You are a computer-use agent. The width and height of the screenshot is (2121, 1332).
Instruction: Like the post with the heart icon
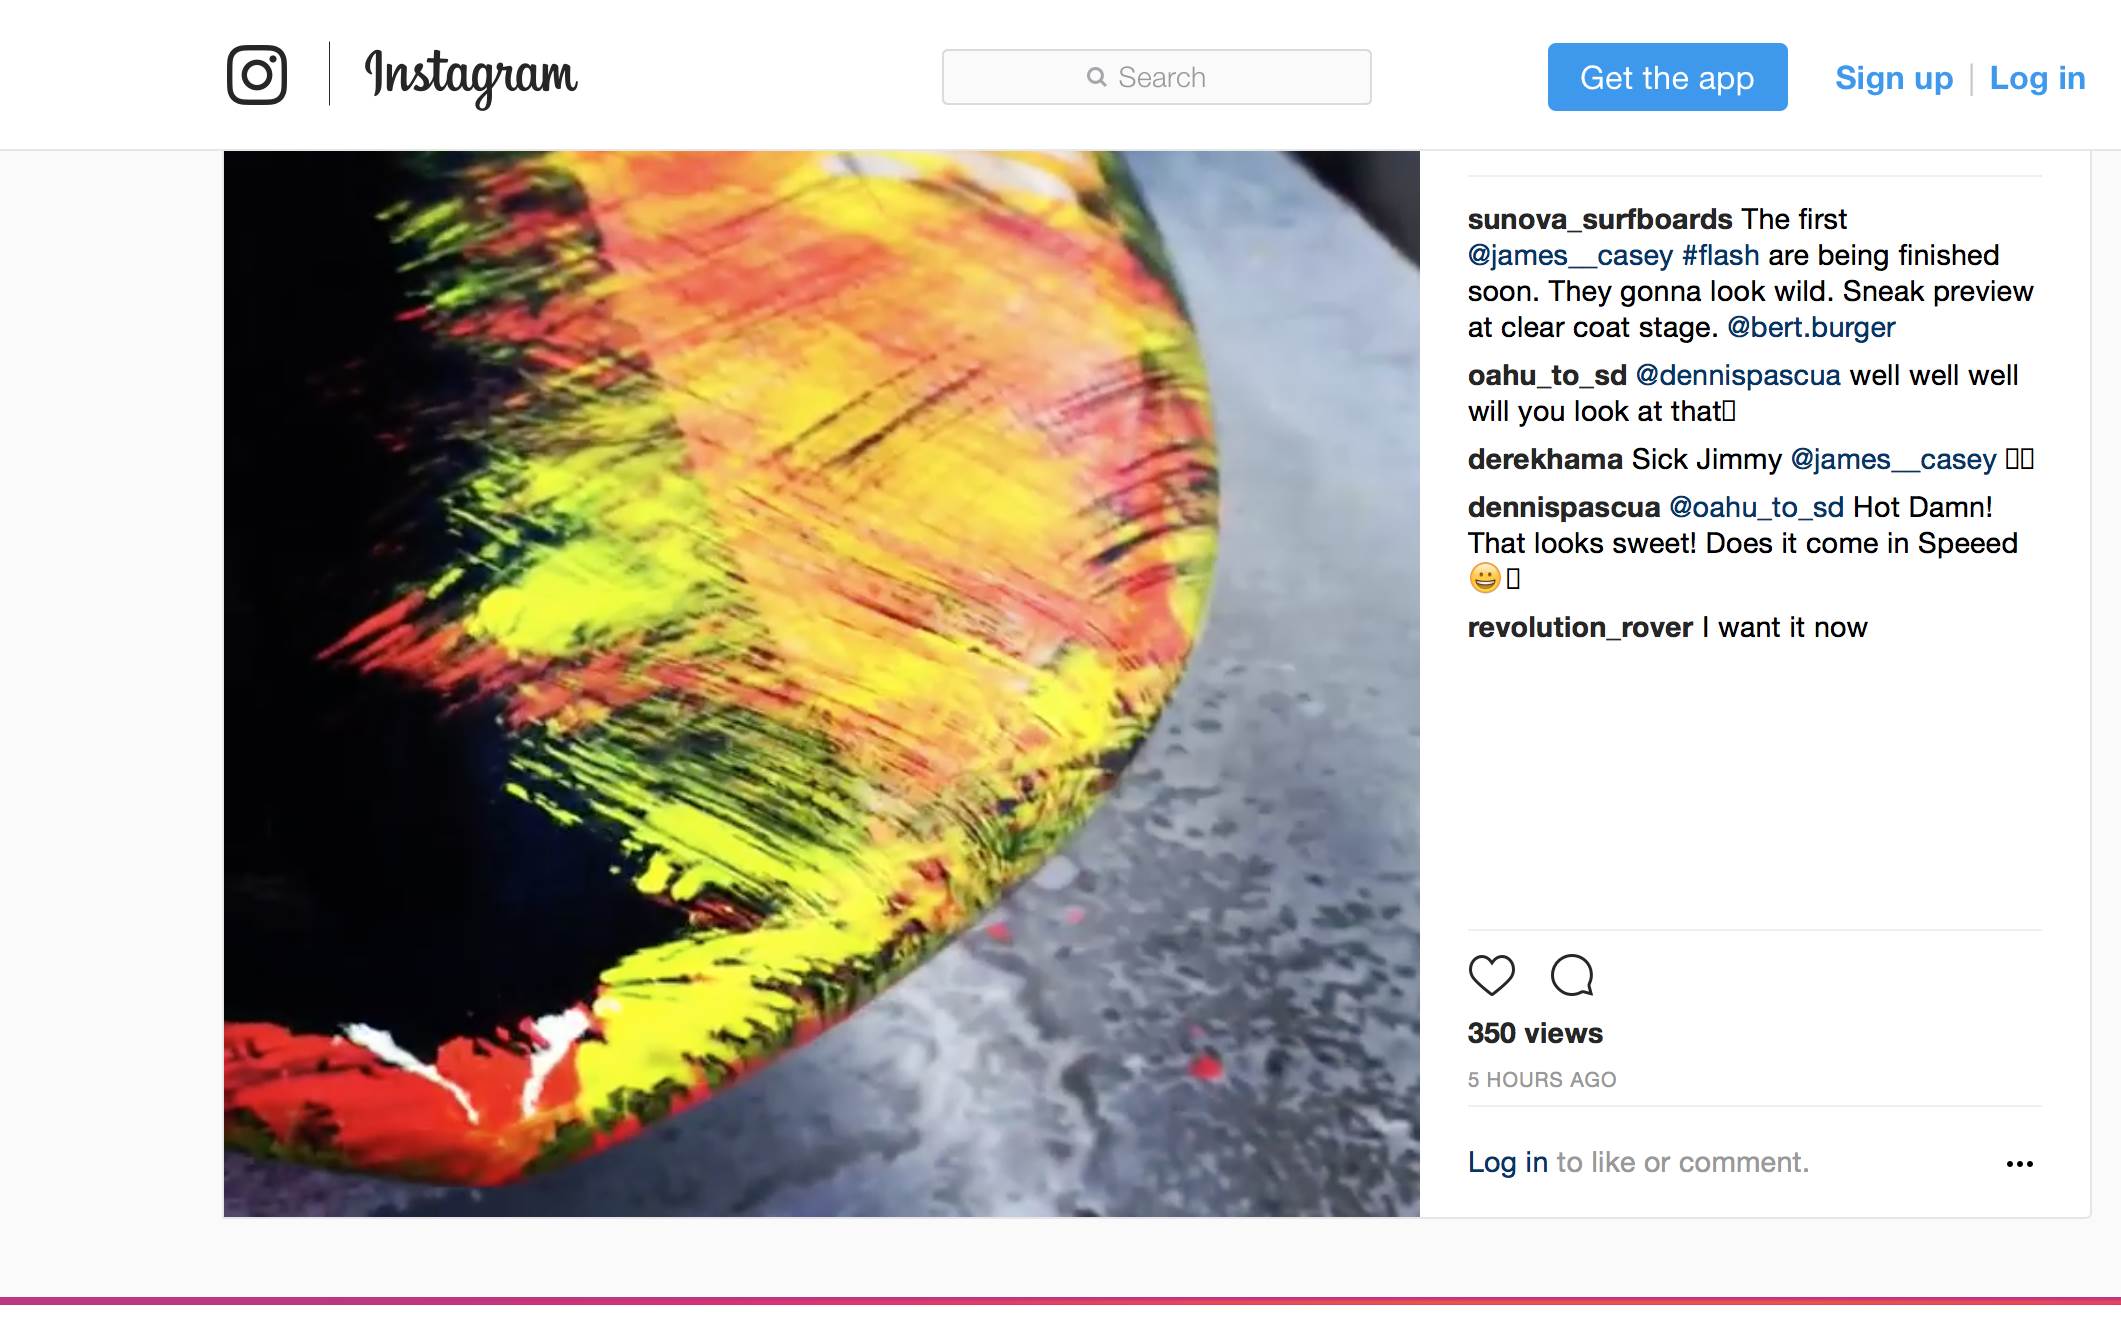pyautogui.click(x=1491, y=975)
